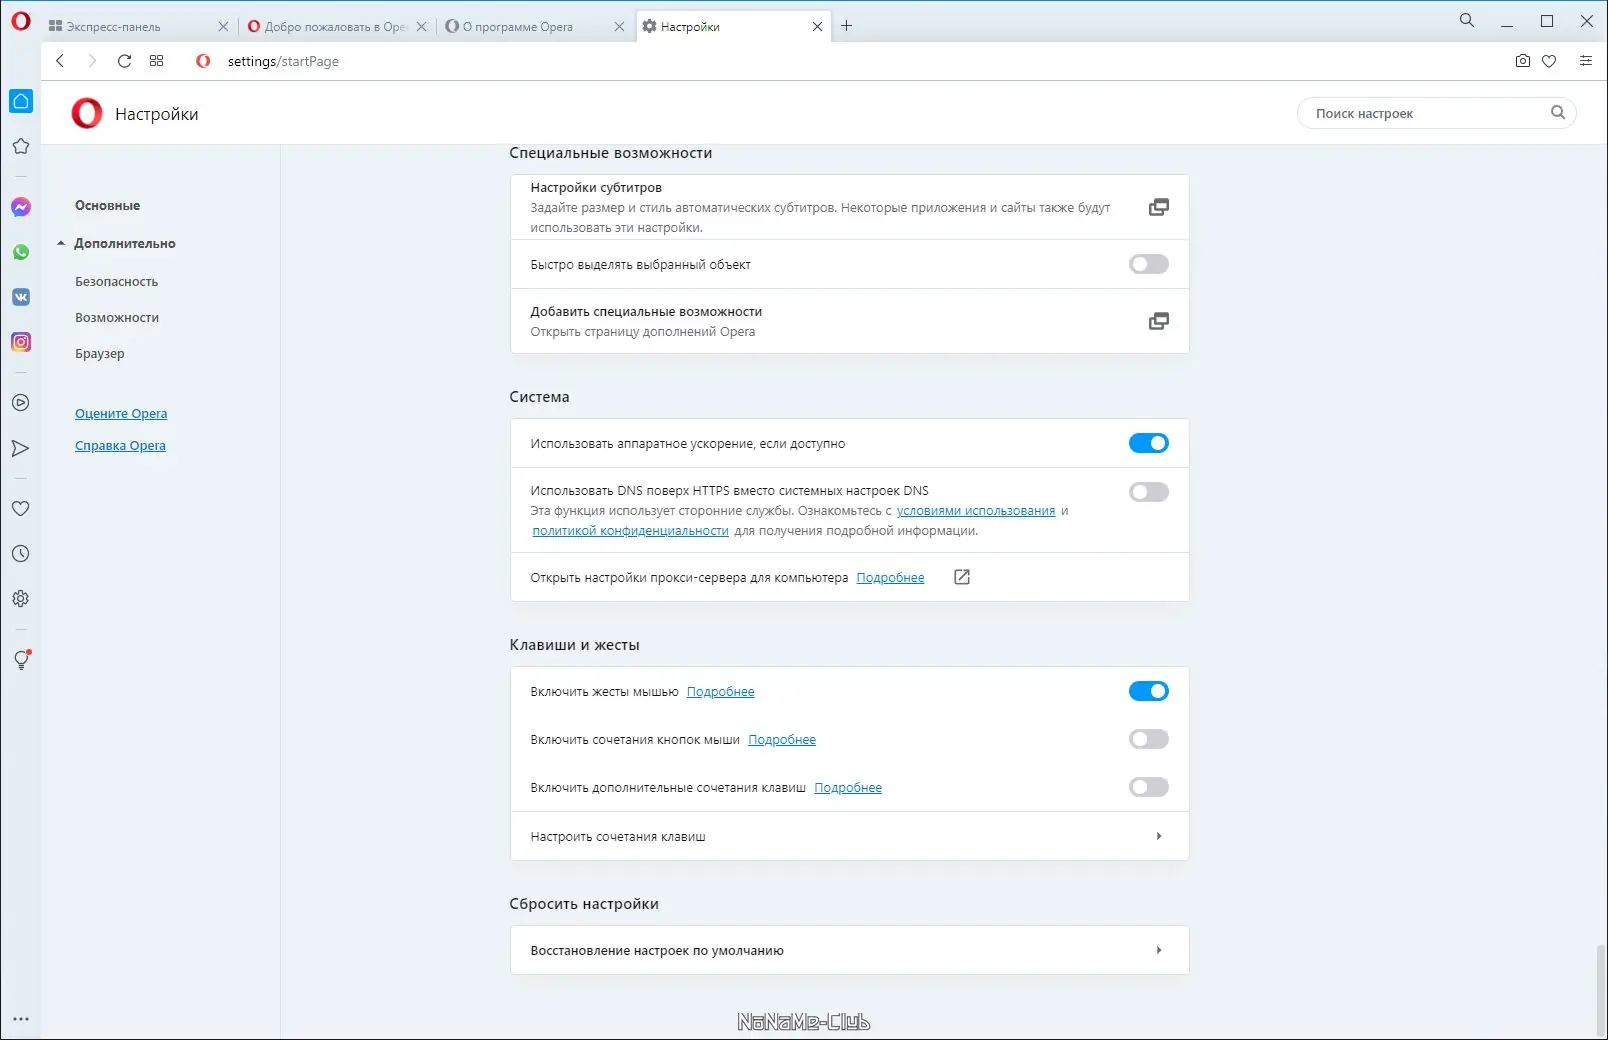Viewport: 1608px width, 1040px height.
Task: Turn off mouse gestures toggle
Action: point(1148,691)
